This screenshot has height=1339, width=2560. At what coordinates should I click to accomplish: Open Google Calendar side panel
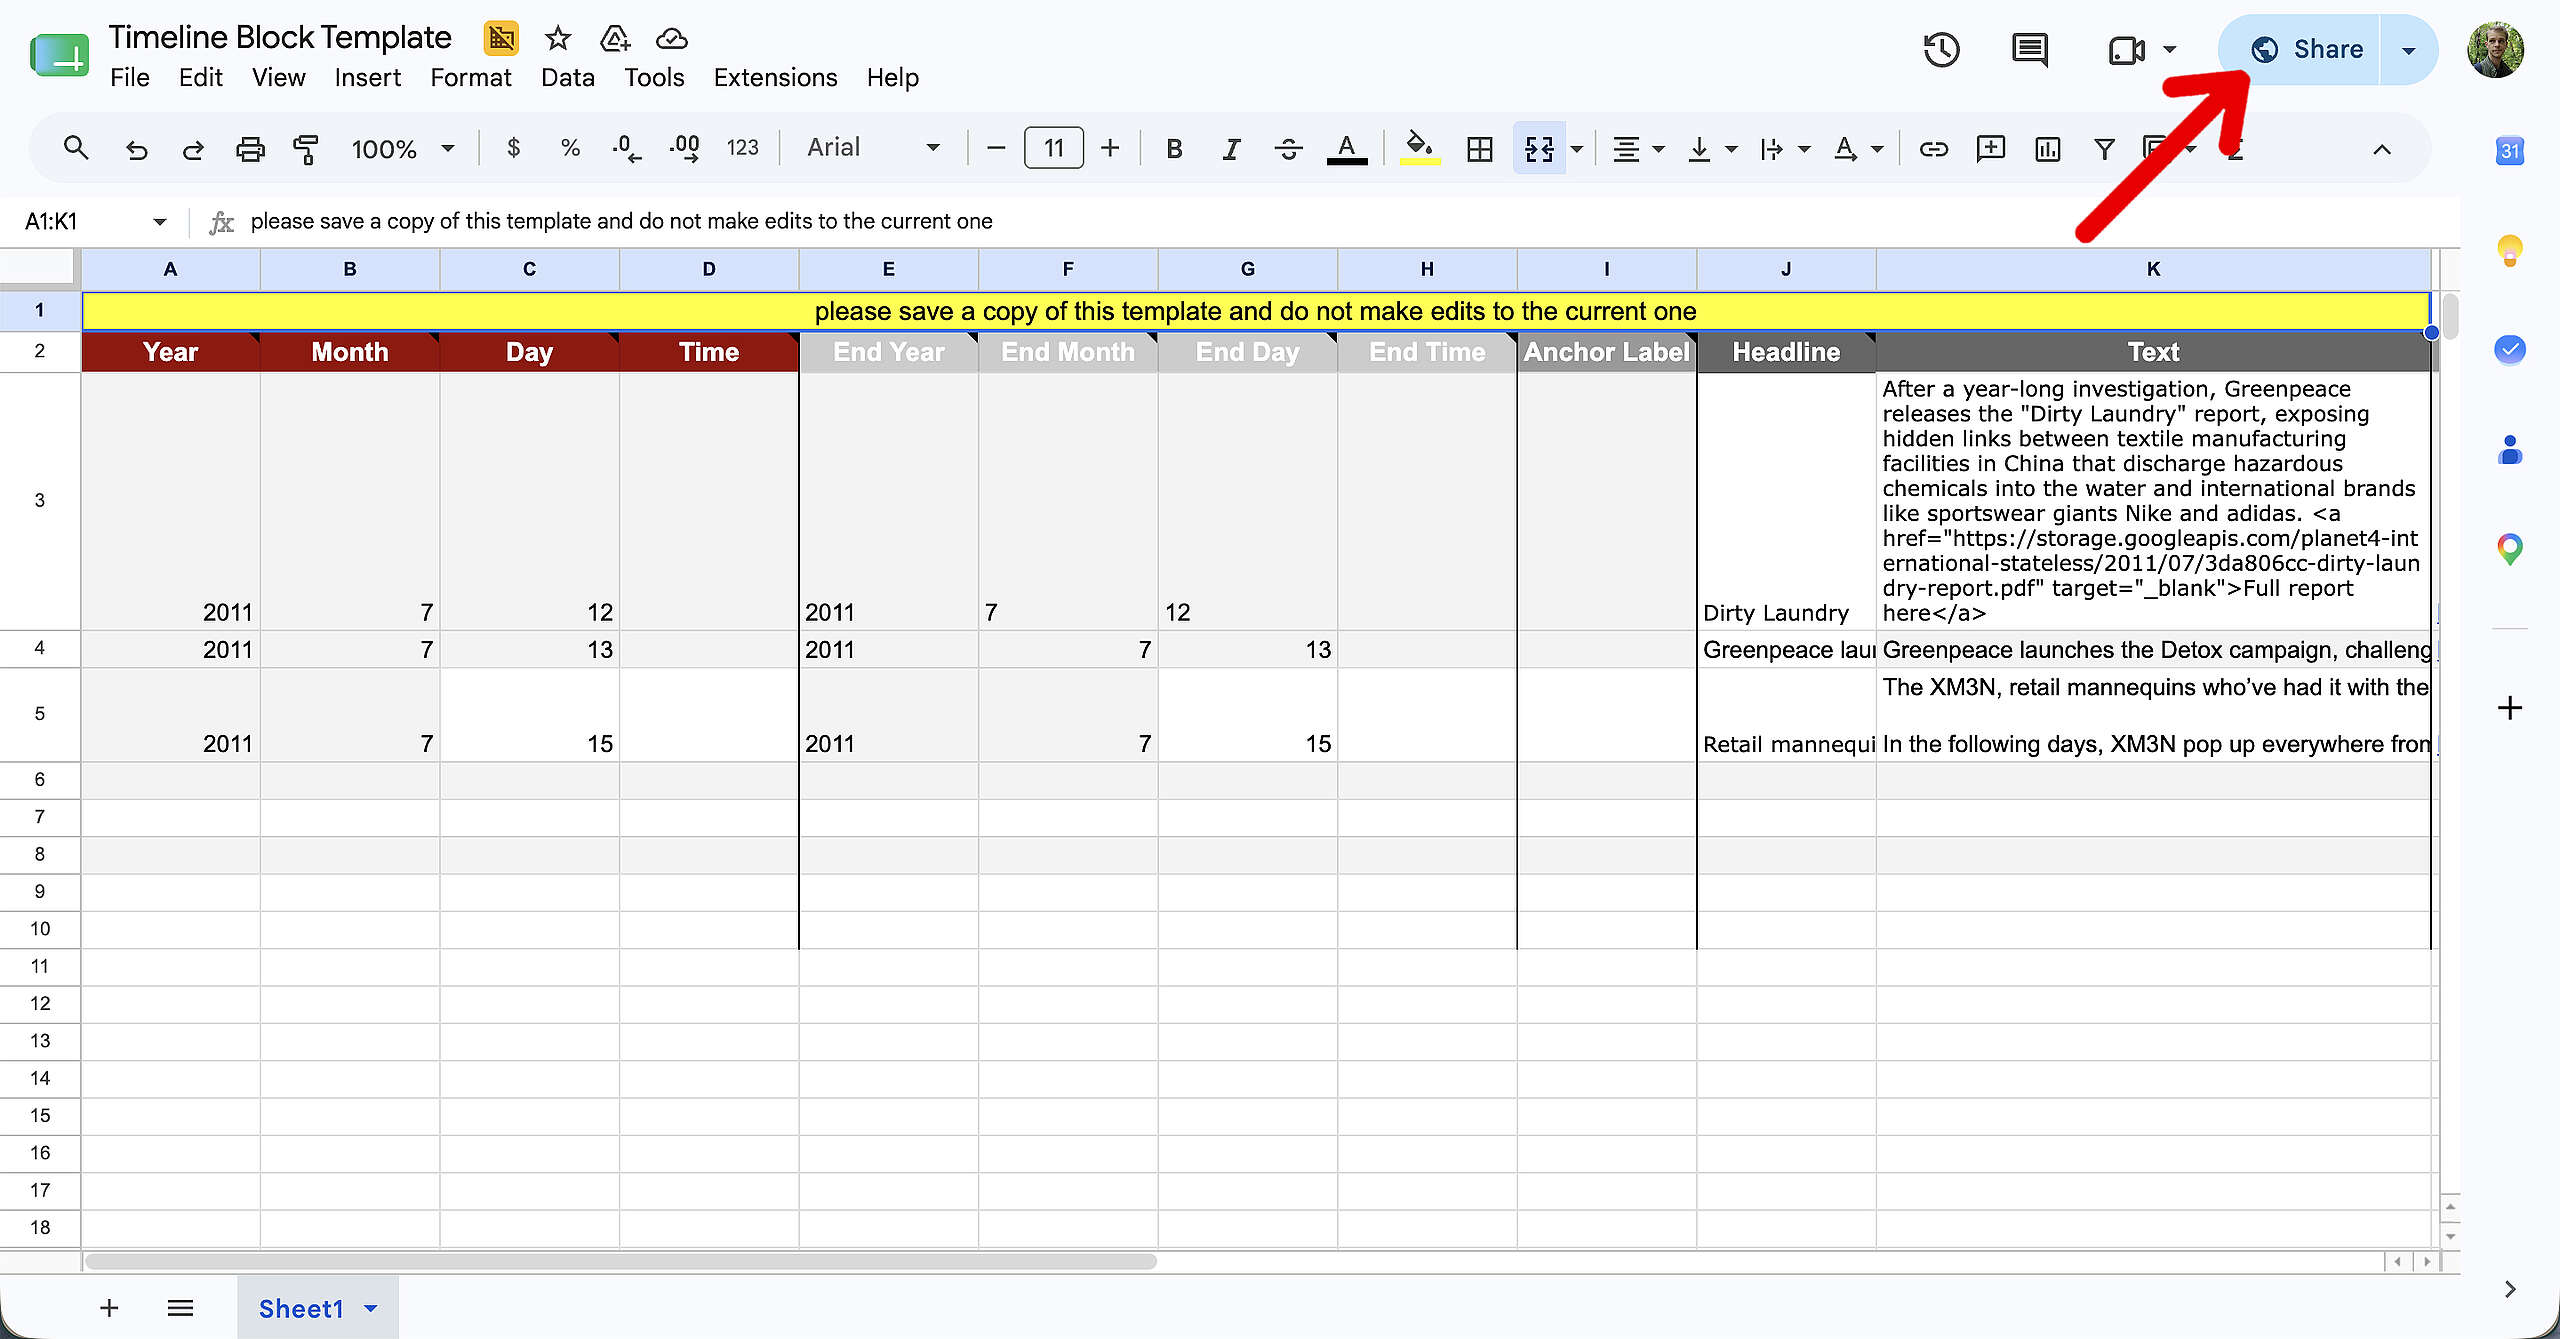coord(2509,151)
